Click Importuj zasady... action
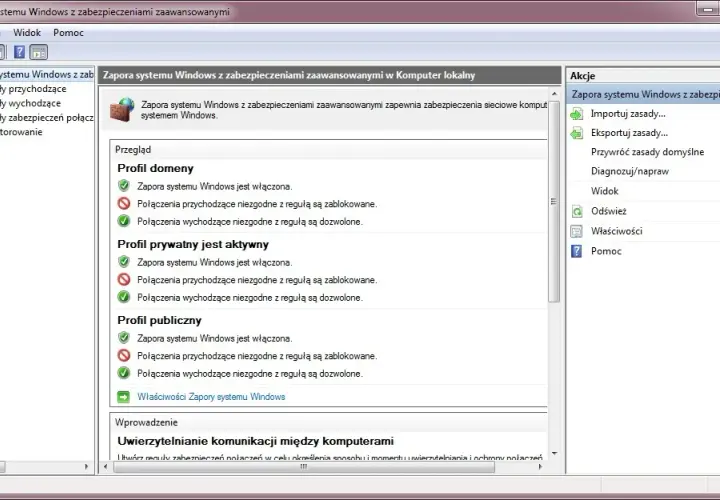This screenshot has height=500, width=720. [628, 113]
